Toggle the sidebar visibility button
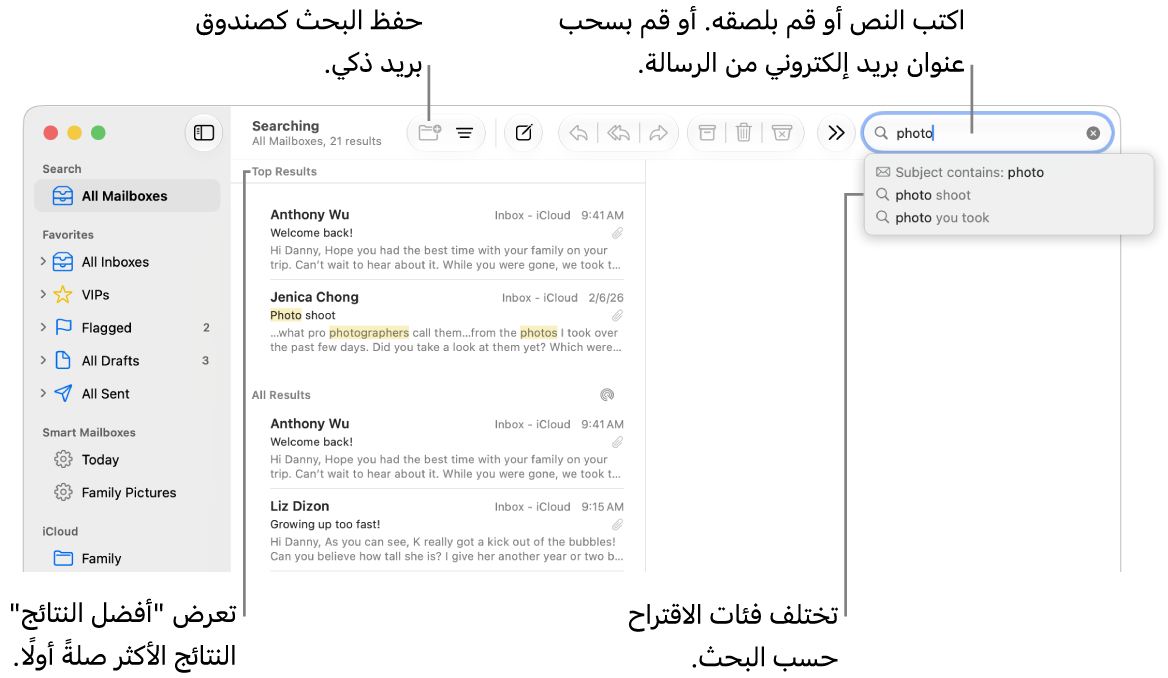The width and height of the screenshot is (1168, 678). click(203, 133)
